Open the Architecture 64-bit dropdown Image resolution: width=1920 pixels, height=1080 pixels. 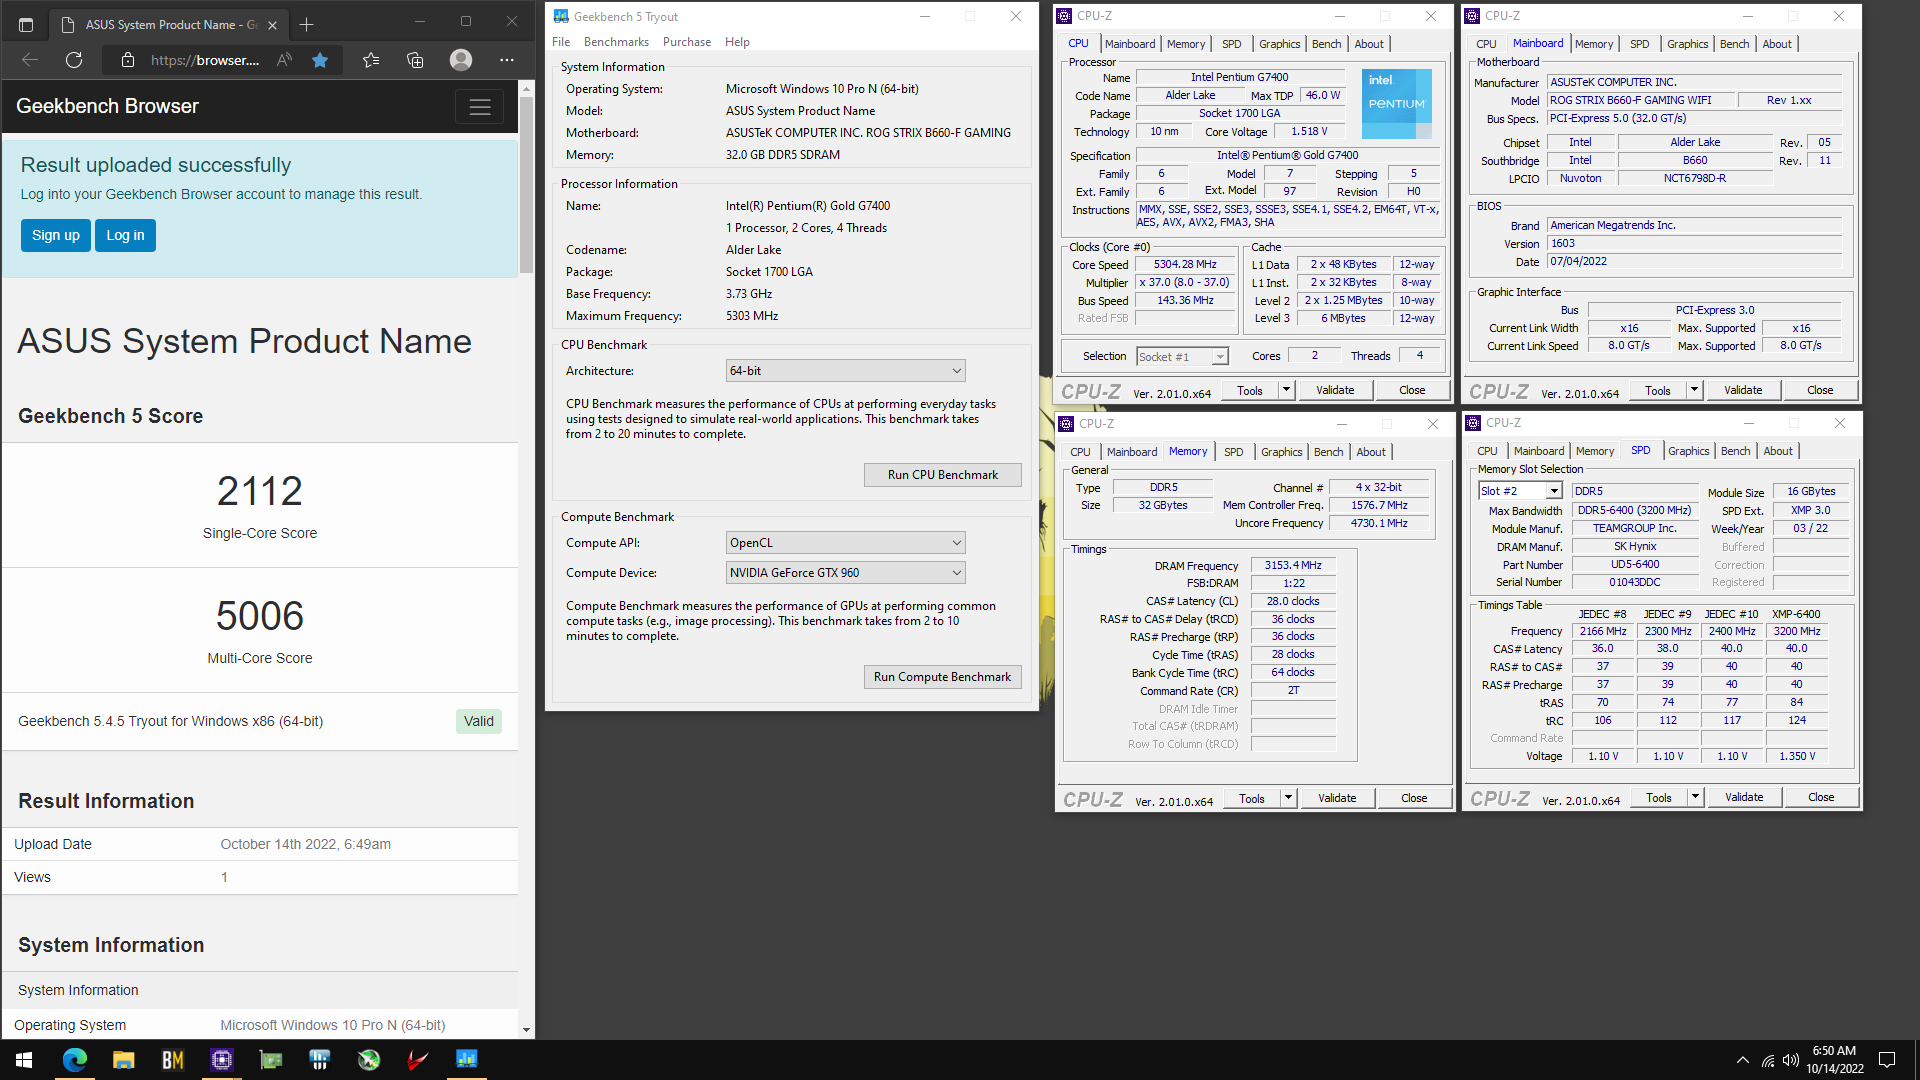(846, 371)
